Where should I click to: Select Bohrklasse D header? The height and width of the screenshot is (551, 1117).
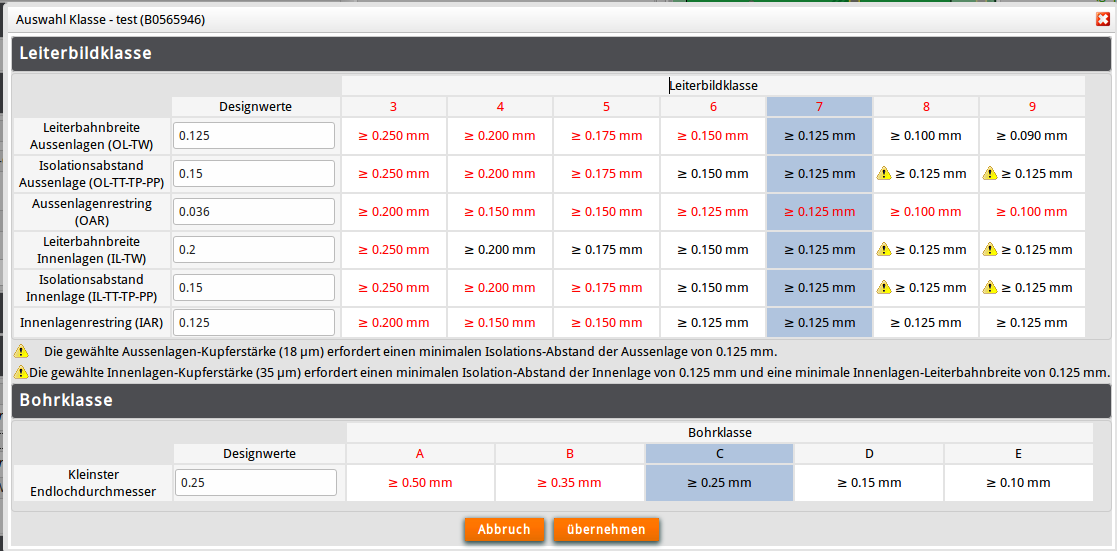[869, 453]
